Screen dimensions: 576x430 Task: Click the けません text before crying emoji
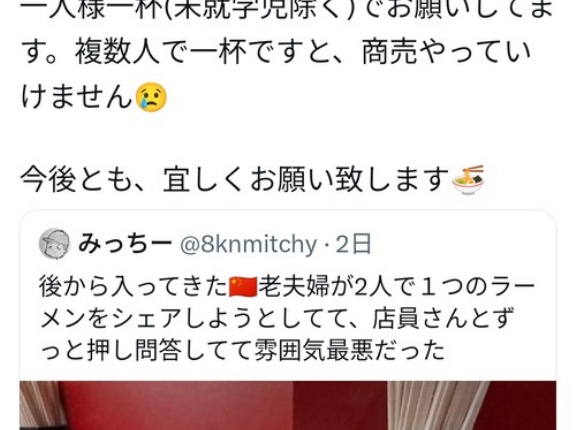point(77,97)
